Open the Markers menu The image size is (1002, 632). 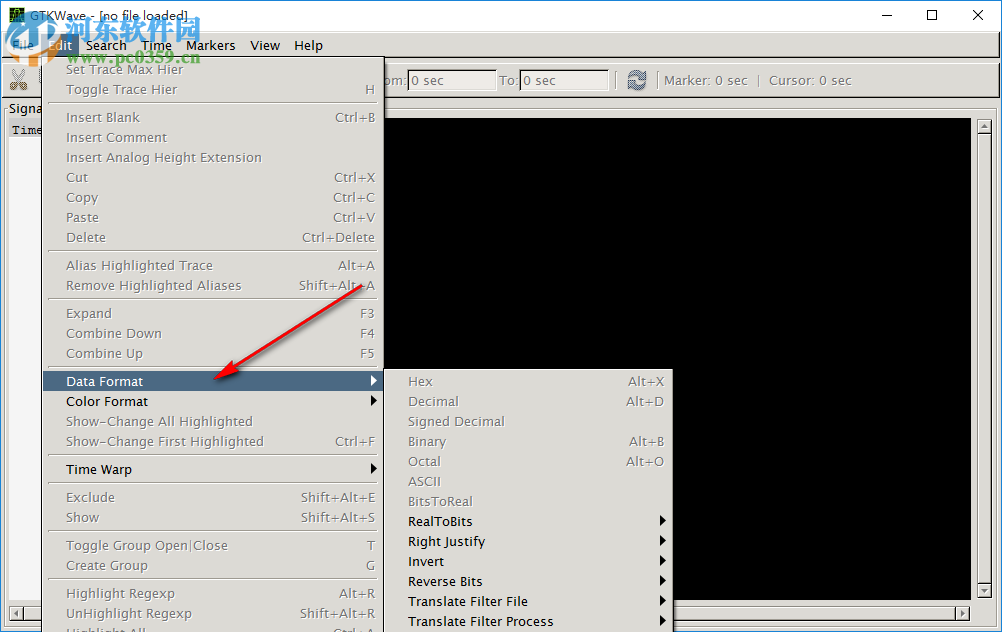point(211,45)
